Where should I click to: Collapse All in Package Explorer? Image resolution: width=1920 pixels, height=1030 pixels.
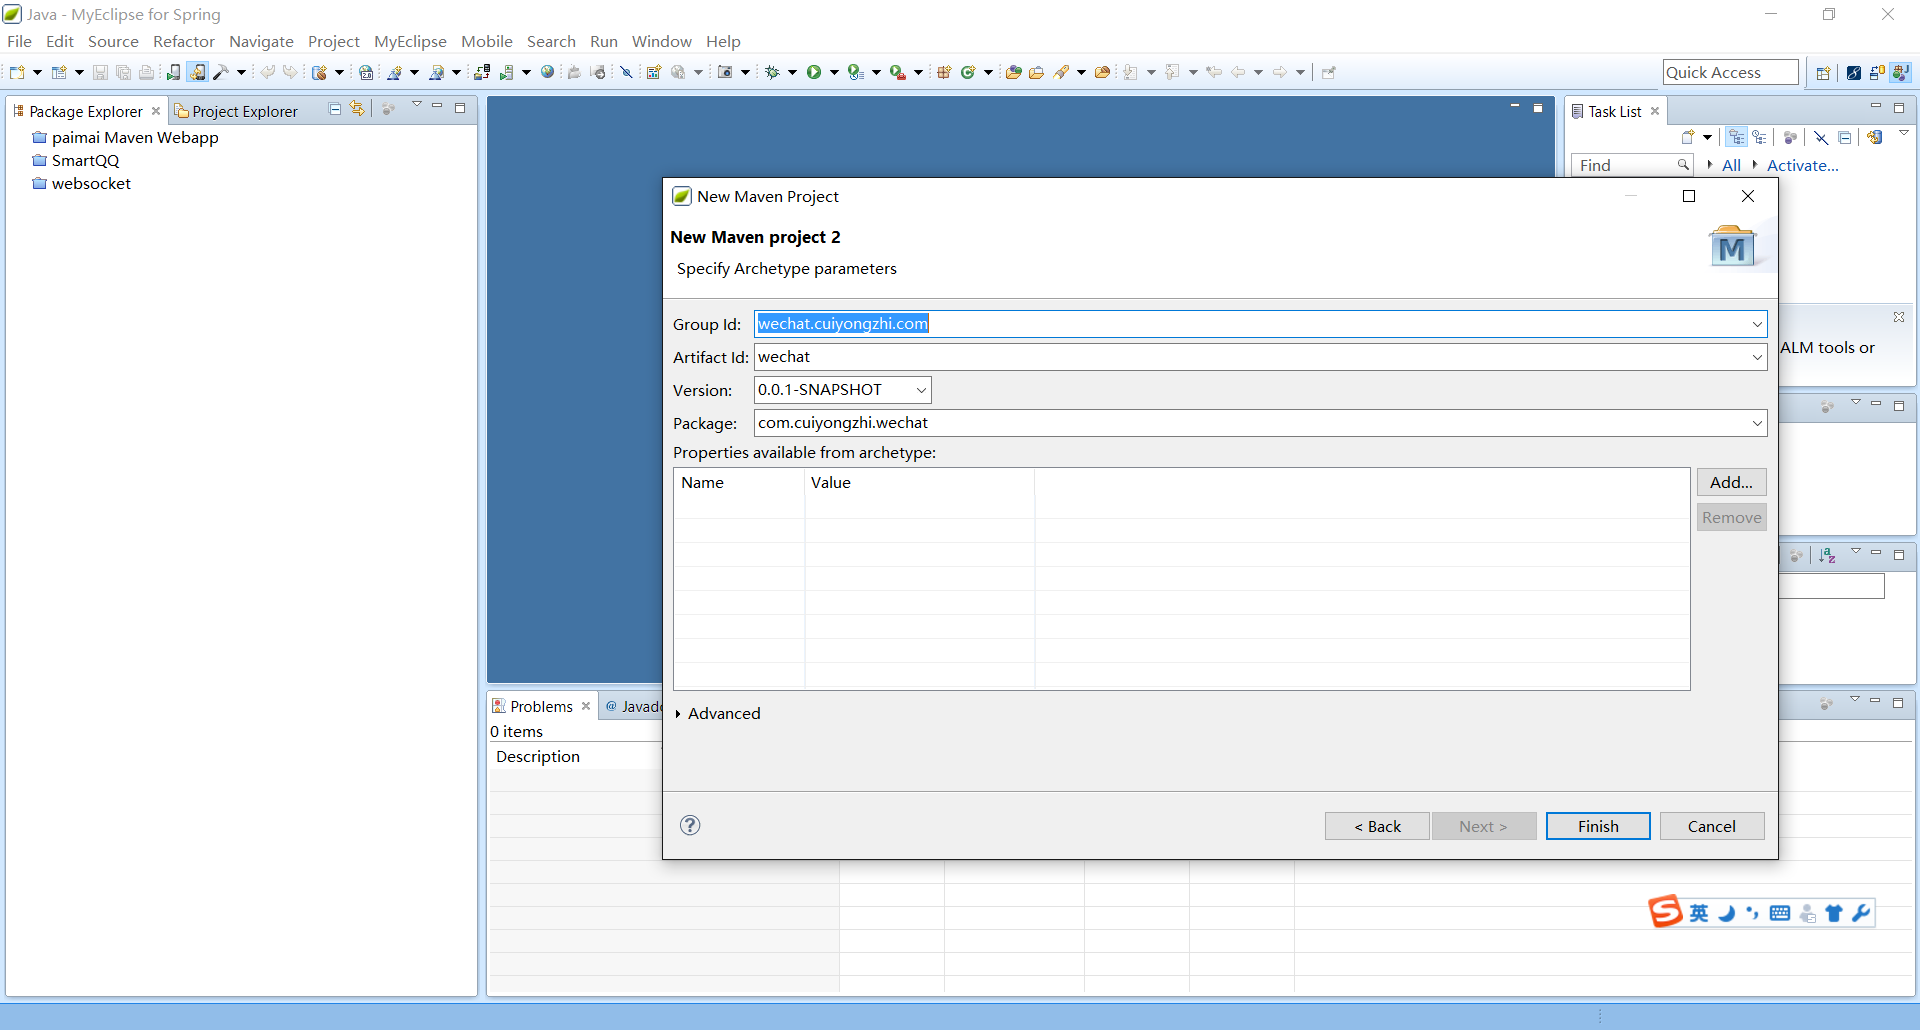coord(335,109)
